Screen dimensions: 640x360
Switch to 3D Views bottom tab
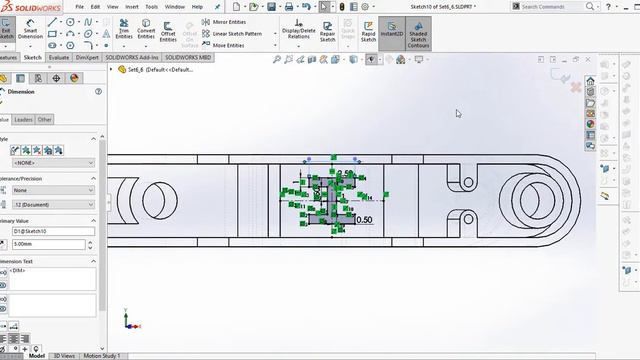(x=64, y=356)
